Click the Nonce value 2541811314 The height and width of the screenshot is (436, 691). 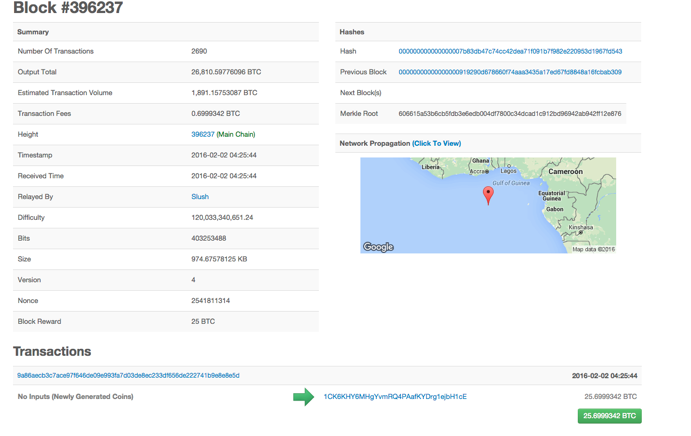click(211, 301)
